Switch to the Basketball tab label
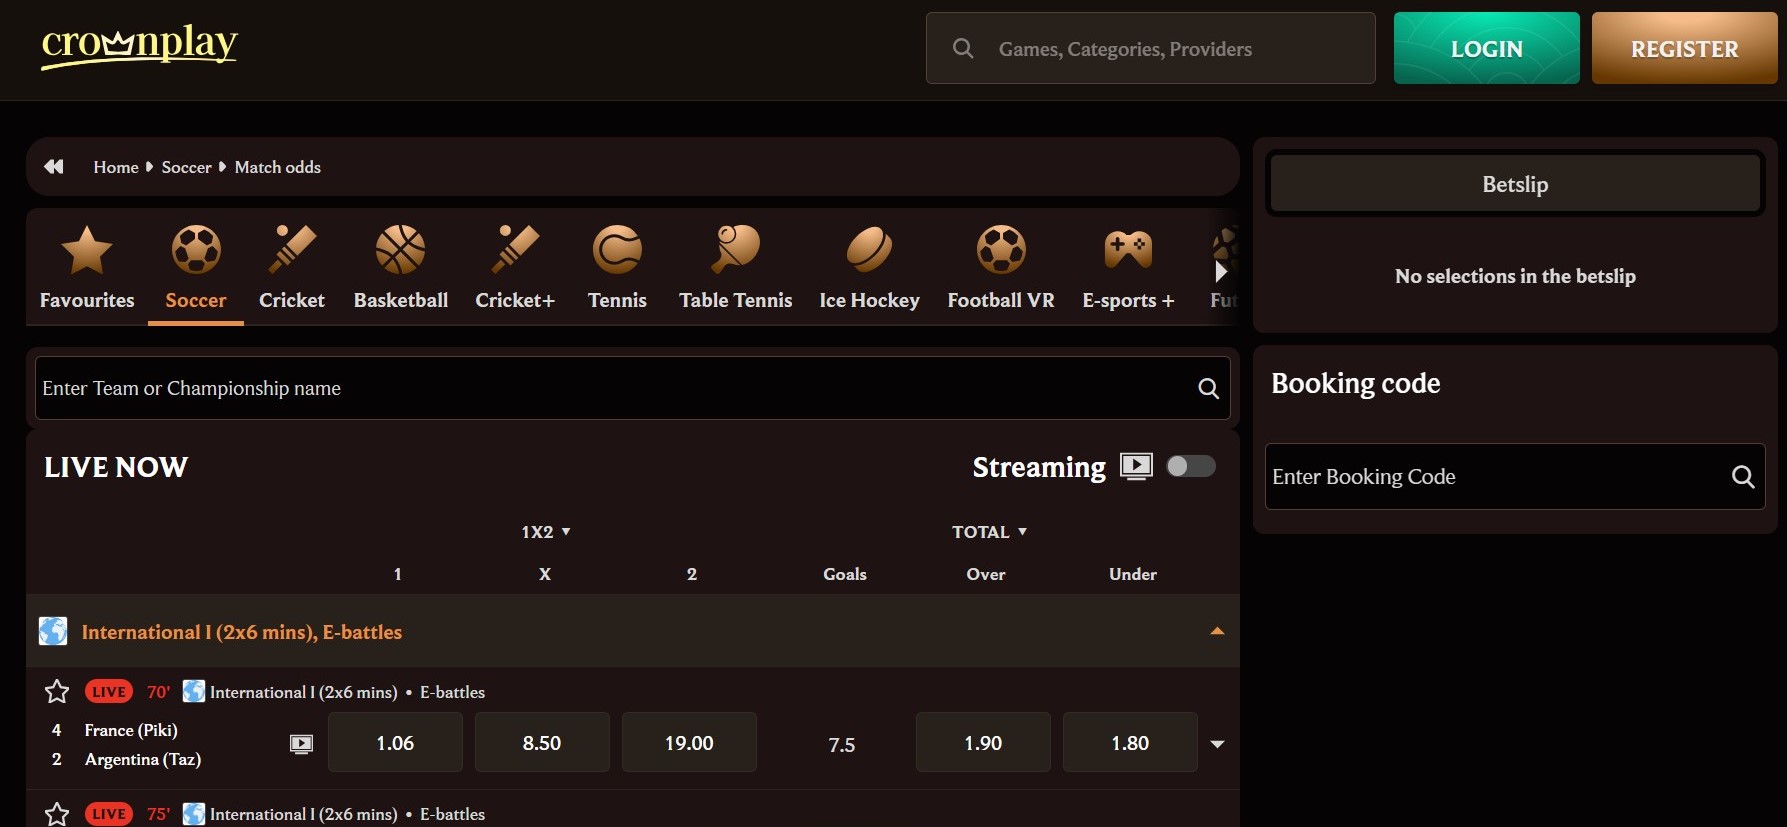 (x=400, y=300)
